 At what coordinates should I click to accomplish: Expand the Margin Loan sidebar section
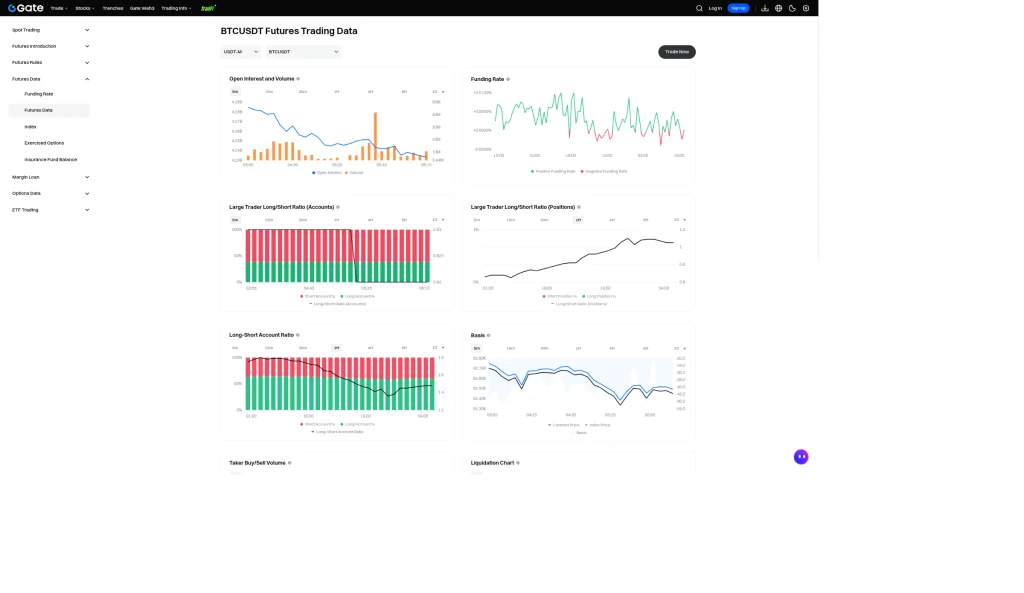50,177
